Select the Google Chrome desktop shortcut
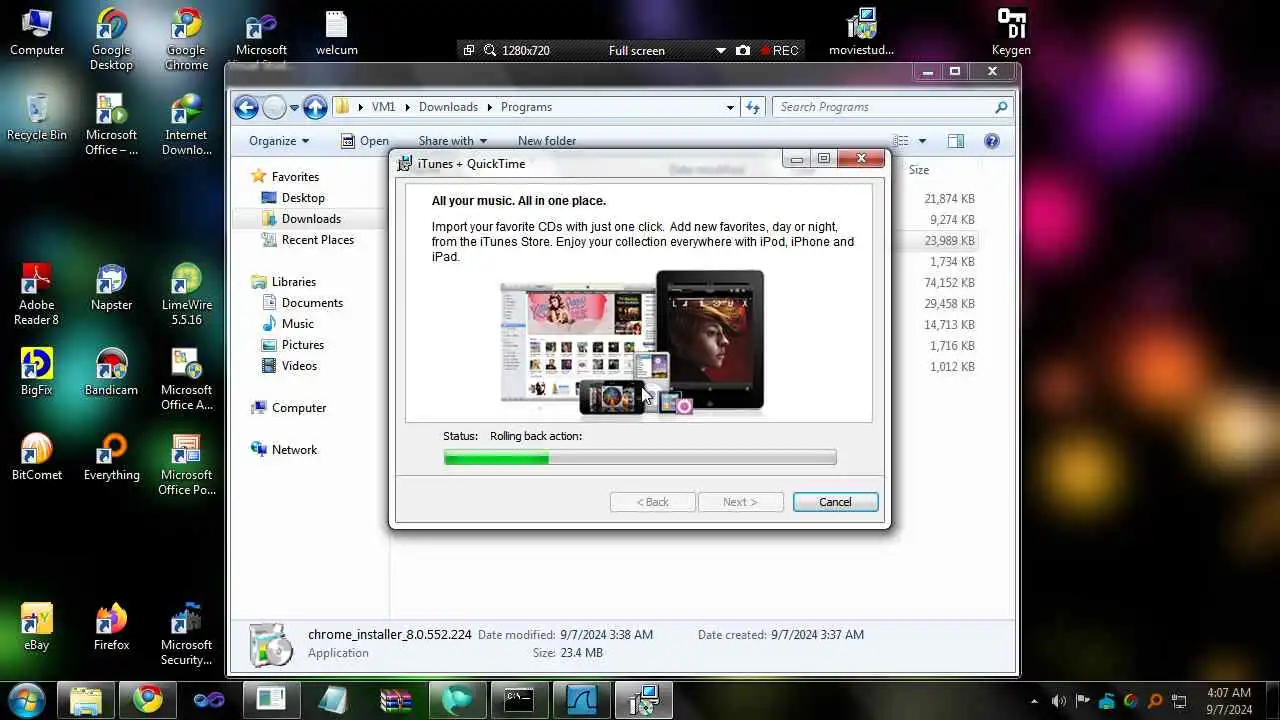Image resolution: width=1280 pixels, height=720 pixels. tap(186, 39)
